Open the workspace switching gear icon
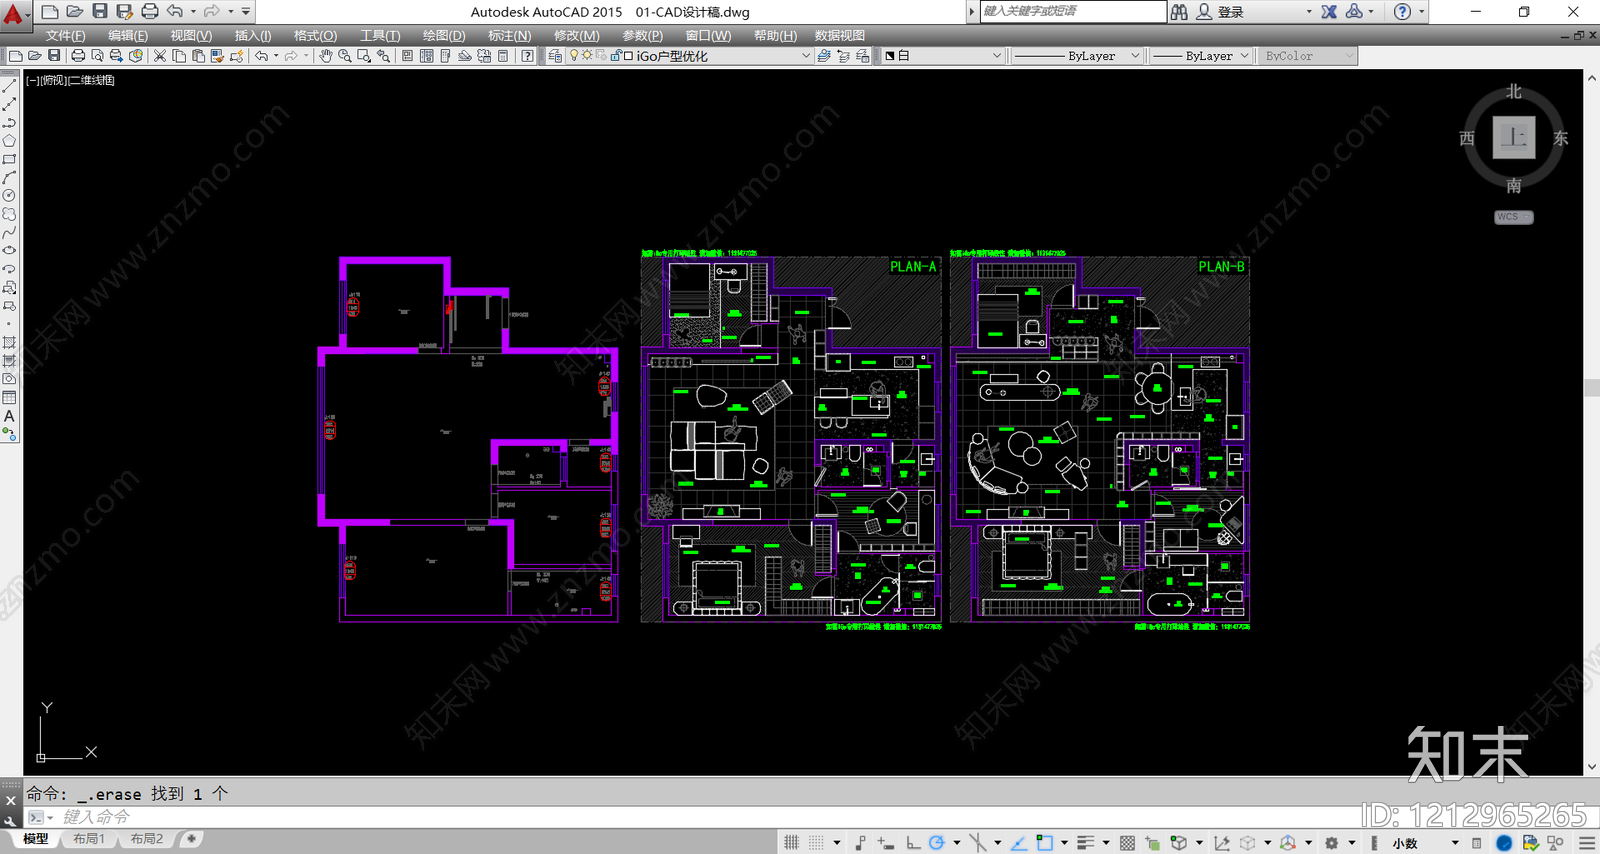The width and height of the screenshot is (1600, 854). (1332, 843)
